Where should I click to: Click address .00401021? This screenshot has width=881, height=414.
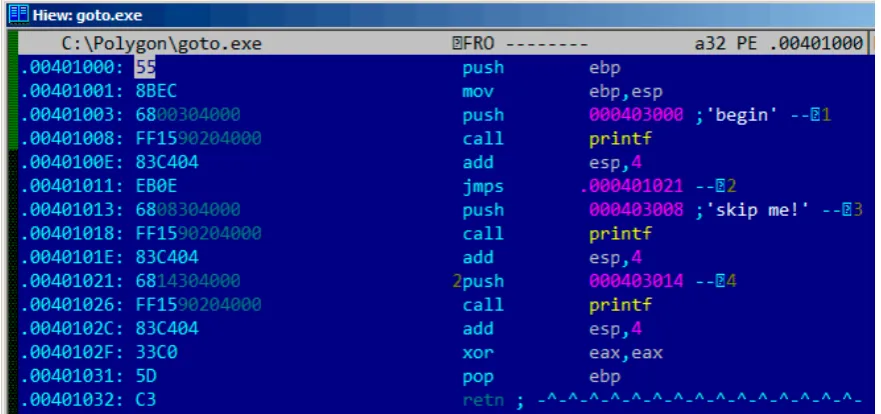tap(73, 281)
